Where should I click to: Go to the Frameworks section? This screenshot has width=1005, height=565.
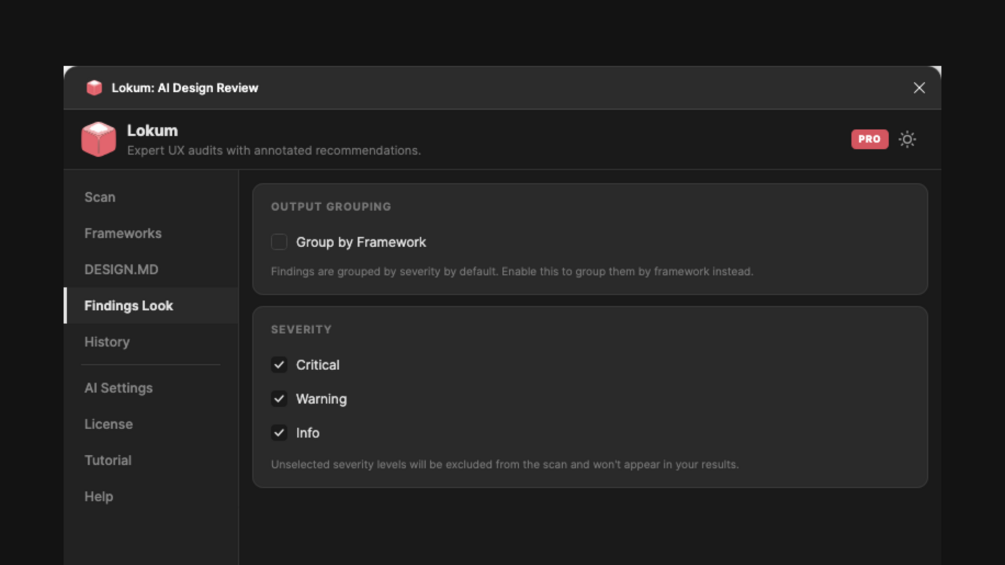click(x=123, y=233)
